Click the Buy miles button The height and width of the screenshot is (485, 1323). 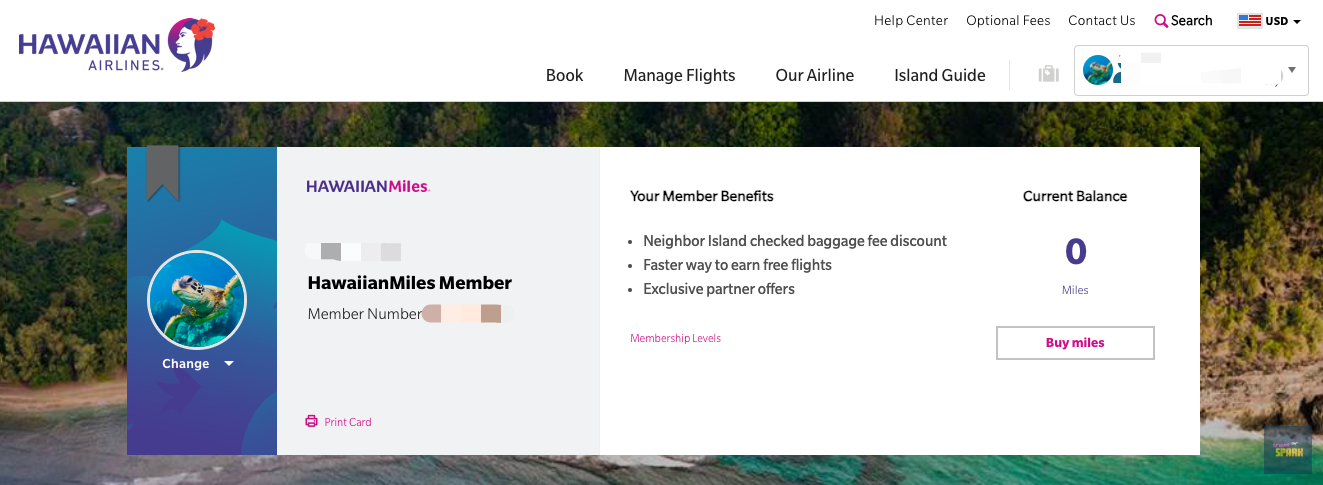click(x=1075, y=342)
